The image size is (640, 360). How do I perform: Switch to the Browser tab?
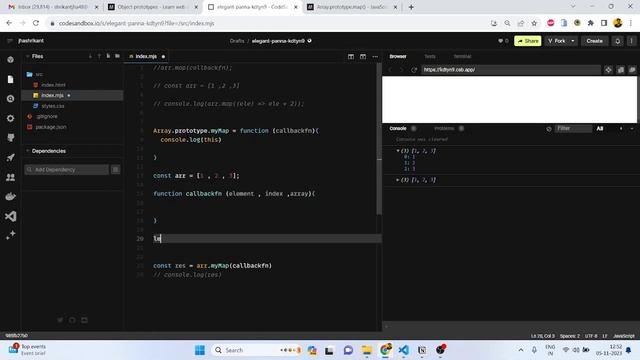(398, 57)
